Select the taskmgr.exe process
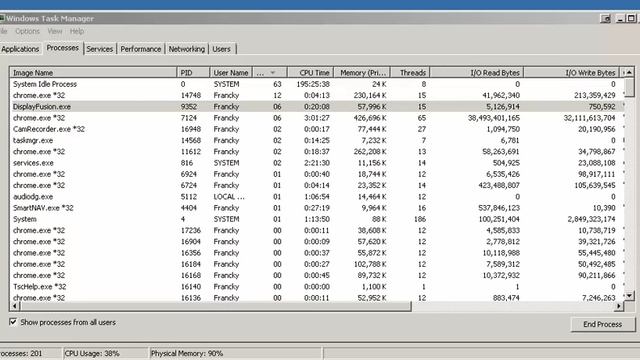 317,140
